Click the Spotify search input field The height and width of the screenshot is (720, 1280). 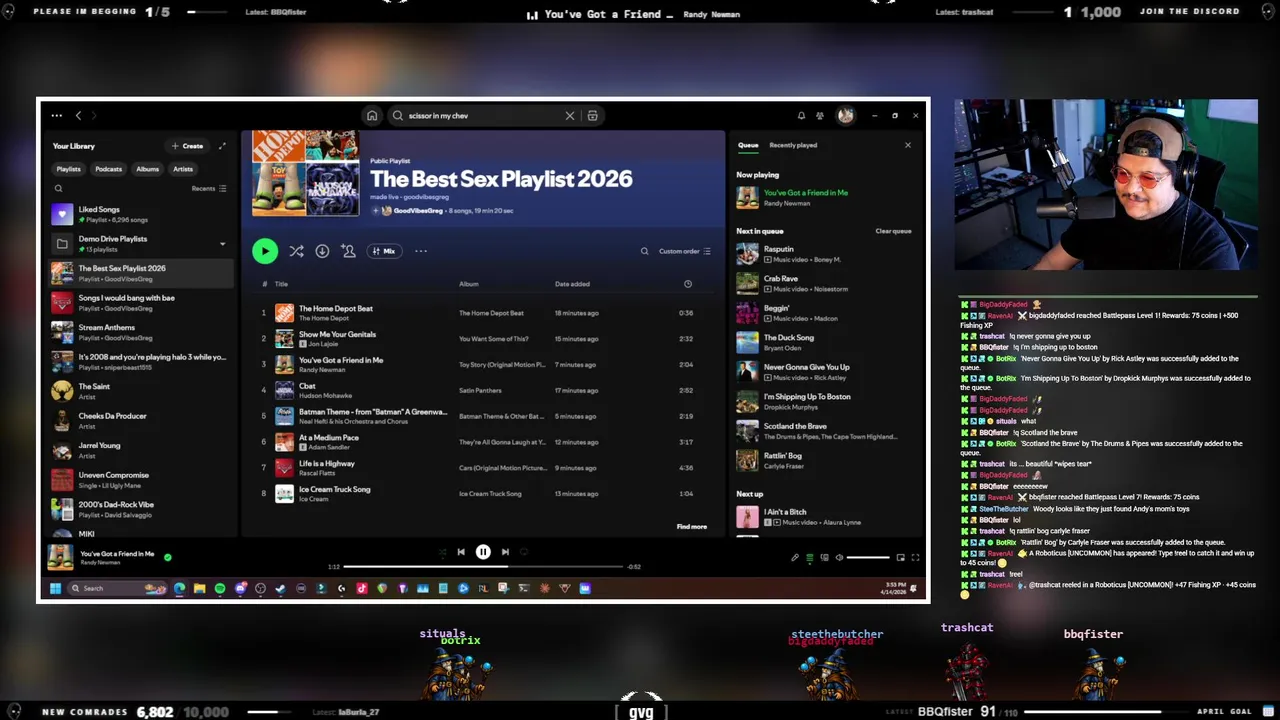(483, 116)
